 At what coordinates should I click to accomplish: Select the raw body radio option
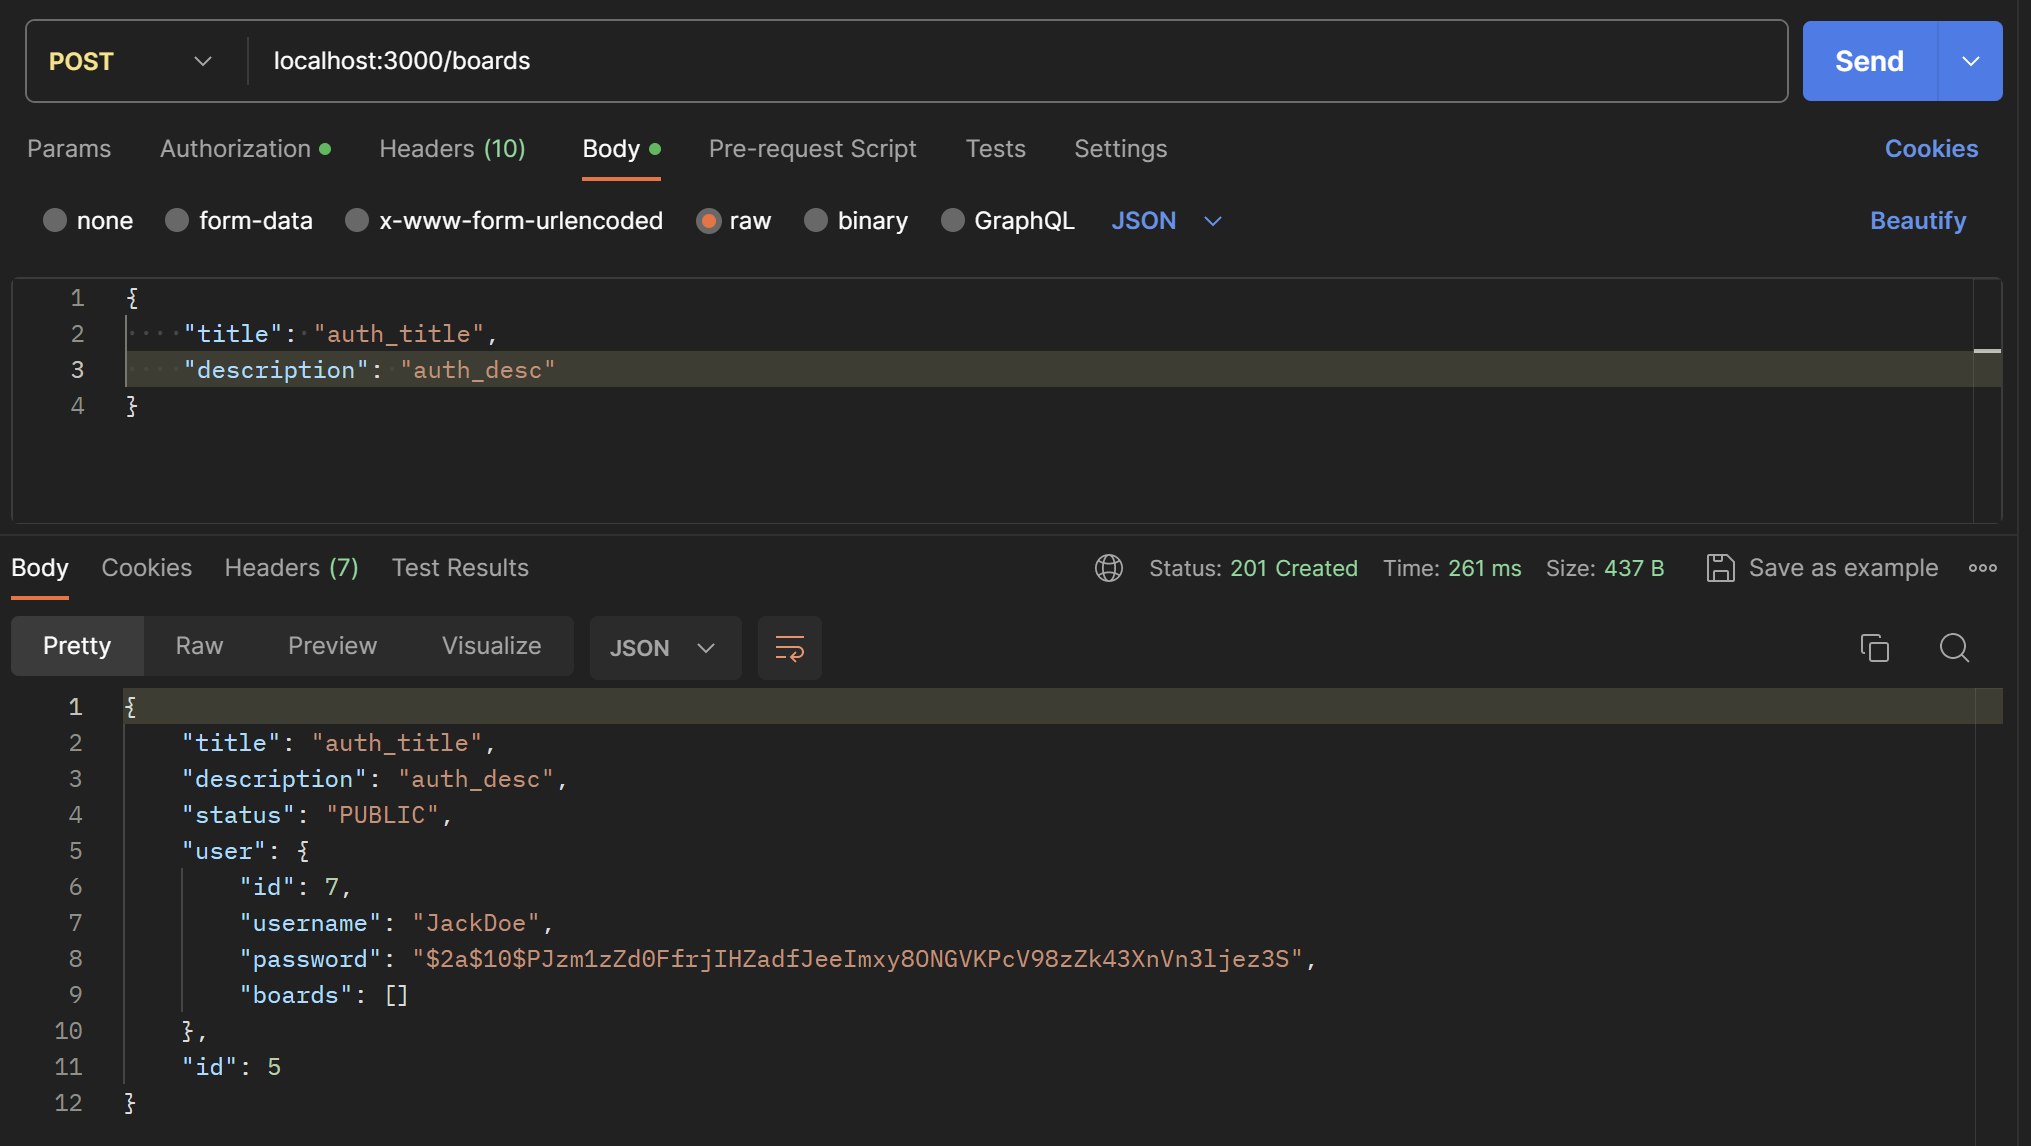[x=709, y=221]
